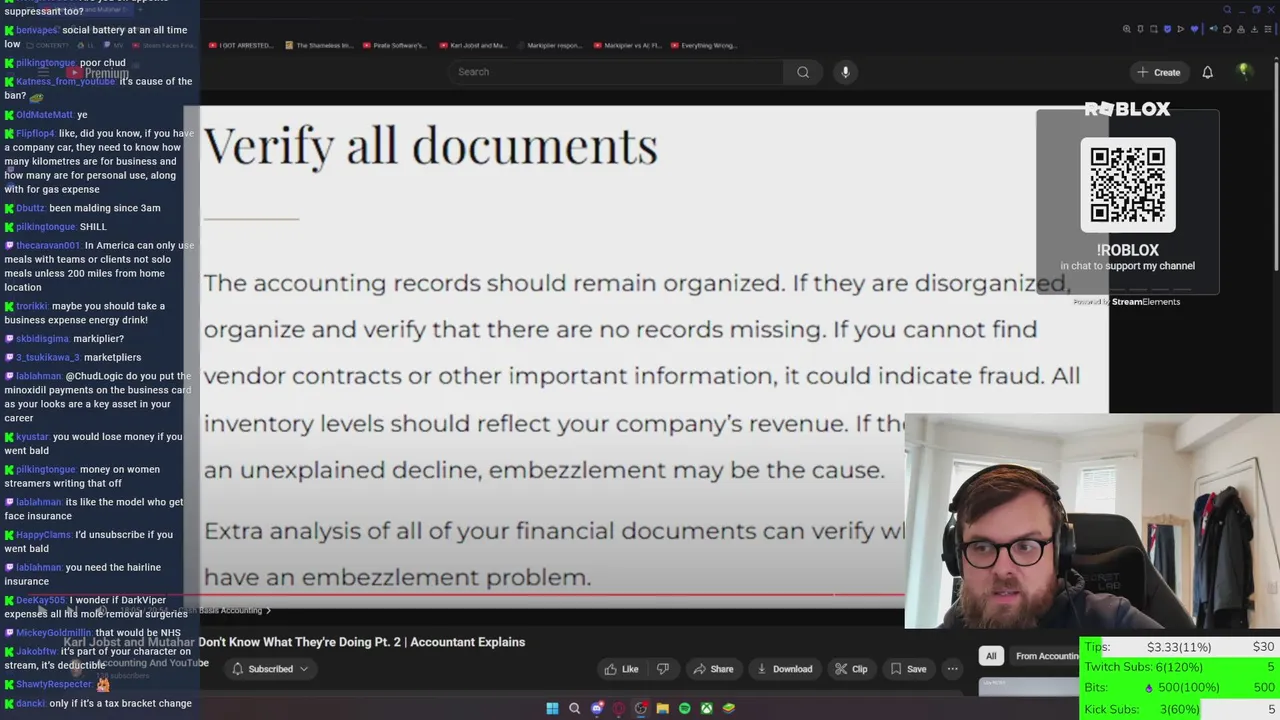Open 'Karl Jobst and Mu...' bookmark

point(472,45)
